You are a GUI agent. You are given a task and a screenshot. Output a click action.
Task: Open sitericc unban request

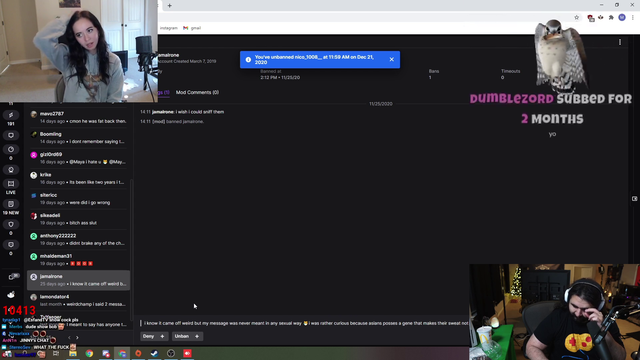(78, 199)
